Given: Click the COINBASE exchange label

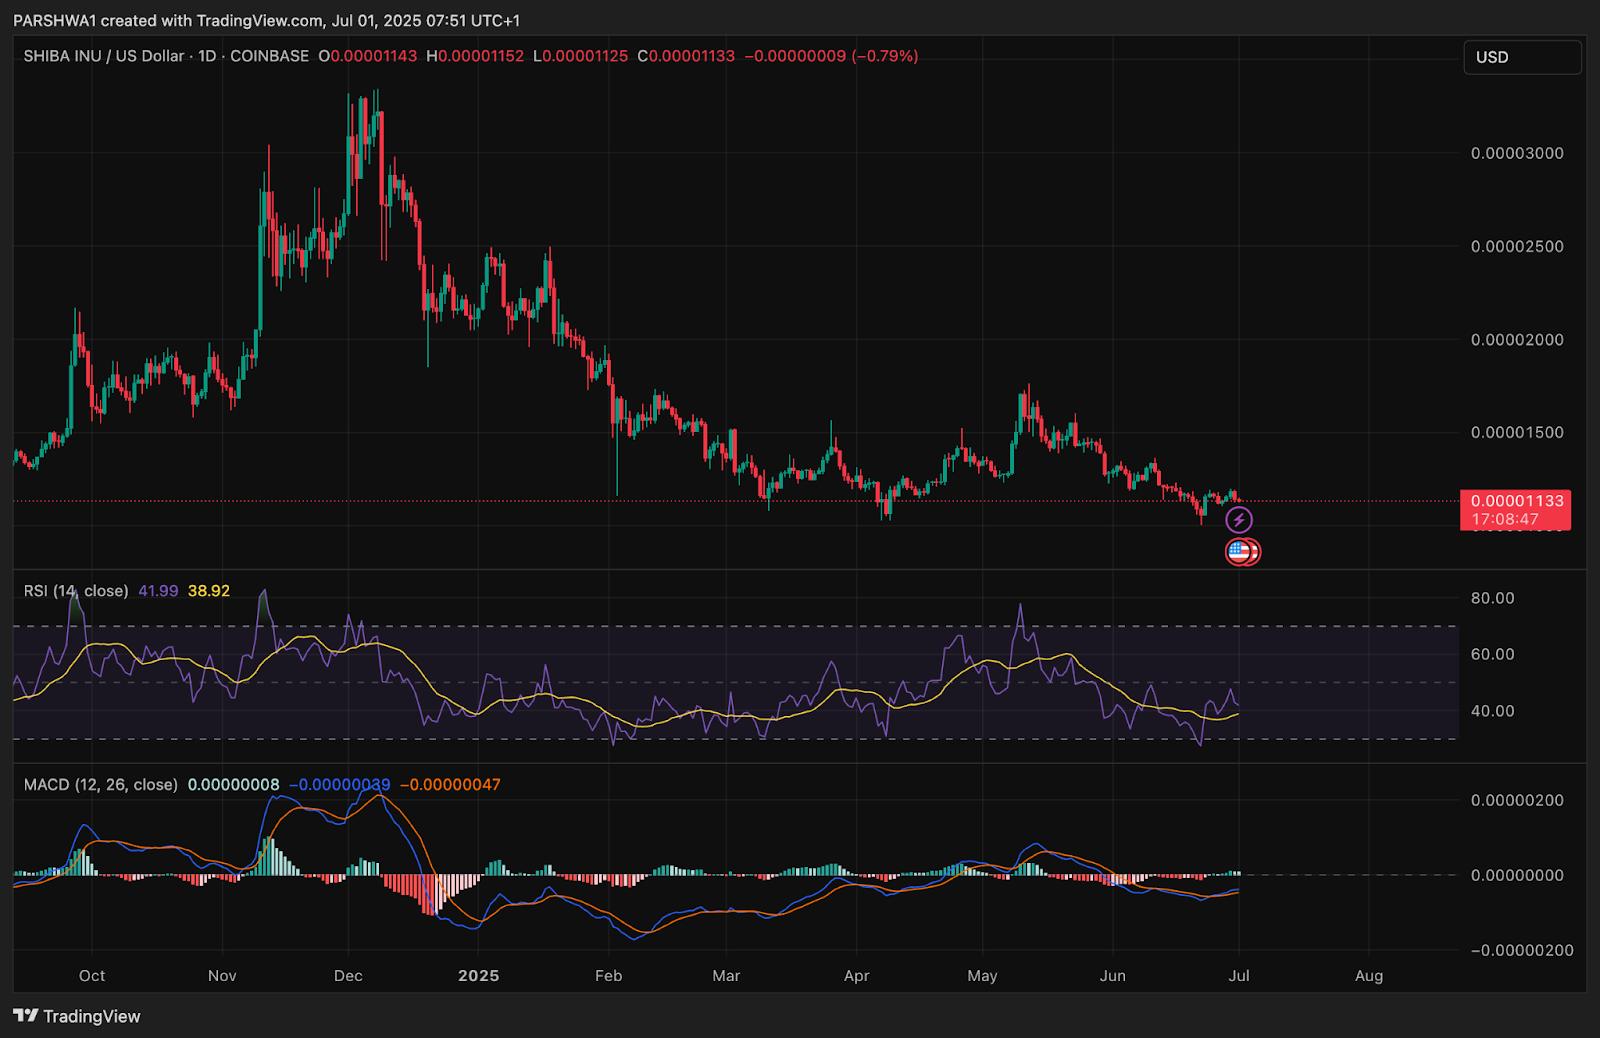Looking at the screenshot, I should (x=269, y=56).
